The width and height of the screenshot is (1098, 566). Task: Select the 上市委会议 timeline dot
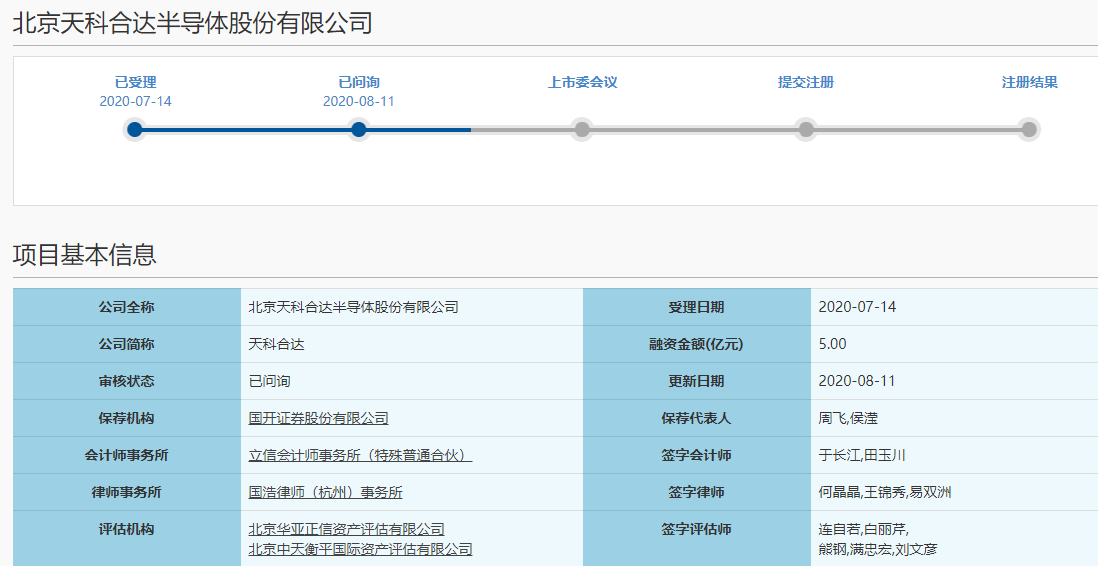pyautogui.click(x=582, y=129)
